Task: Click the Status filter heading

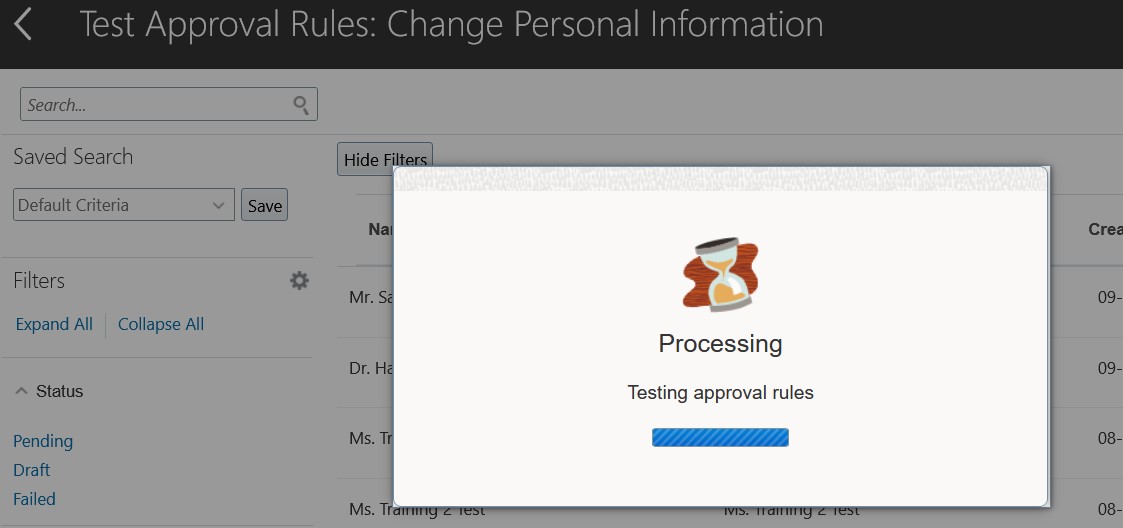Action: (x=59, y=391)
